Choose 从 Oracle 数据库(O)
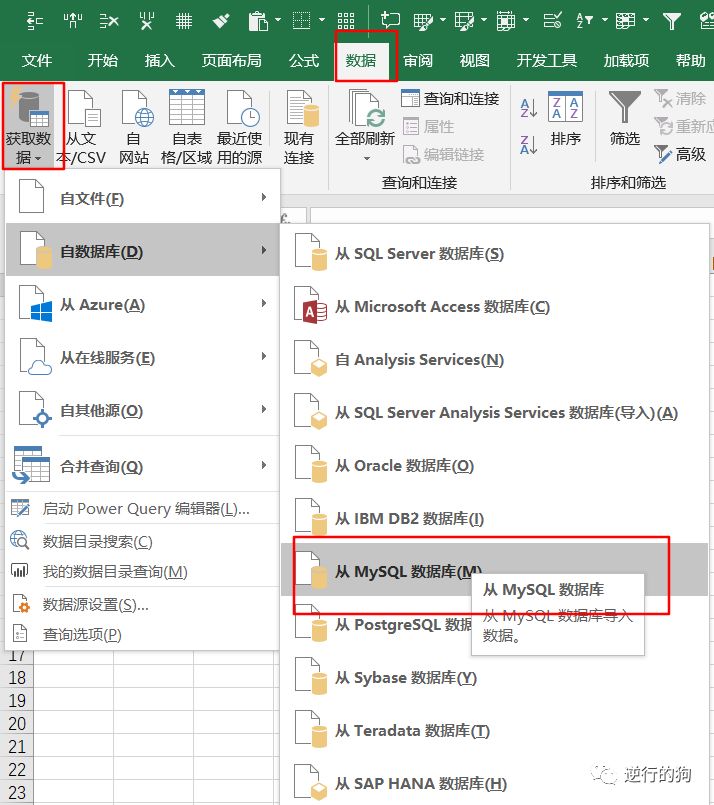 [x=494, y=465]
